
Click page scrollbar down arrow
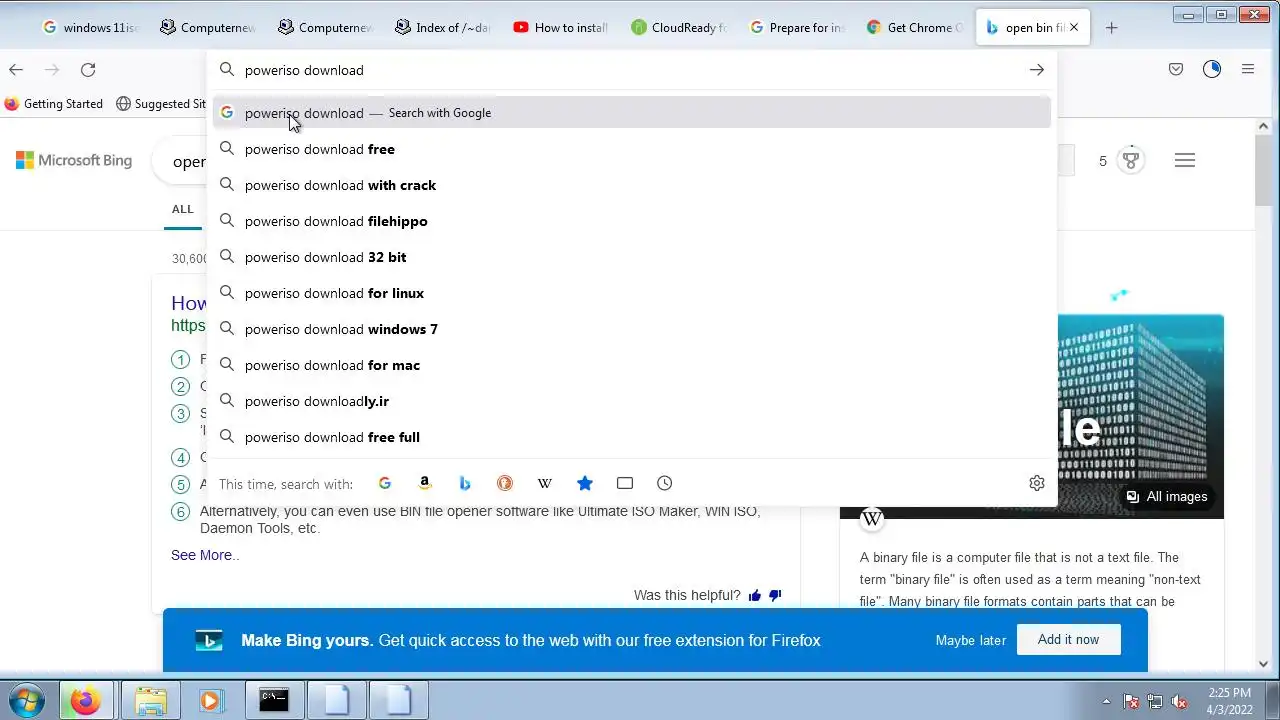1262,664
